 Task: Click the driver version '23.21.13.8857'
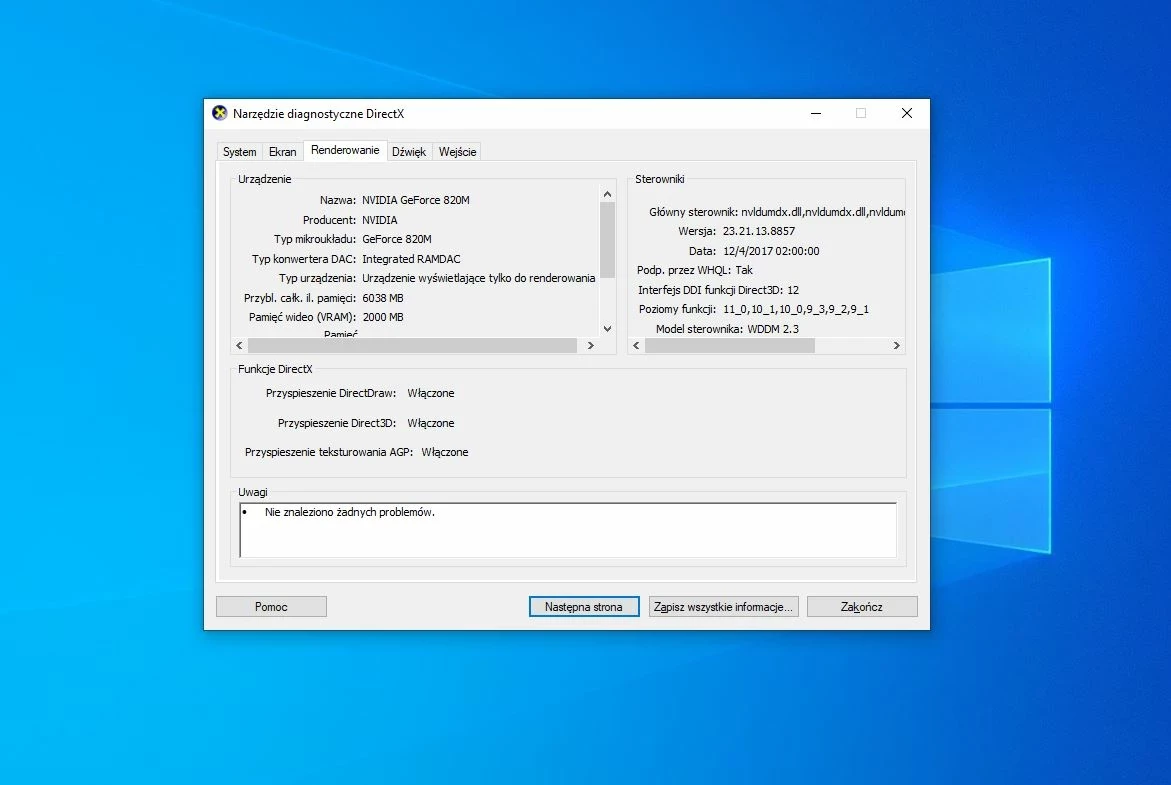point(759,232)
